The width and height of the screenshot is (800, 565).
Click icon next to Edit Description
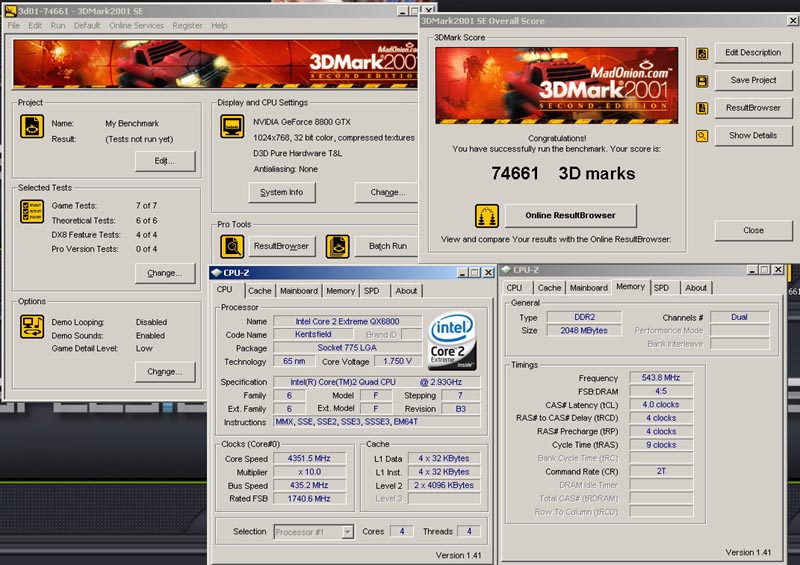(702, 53)
